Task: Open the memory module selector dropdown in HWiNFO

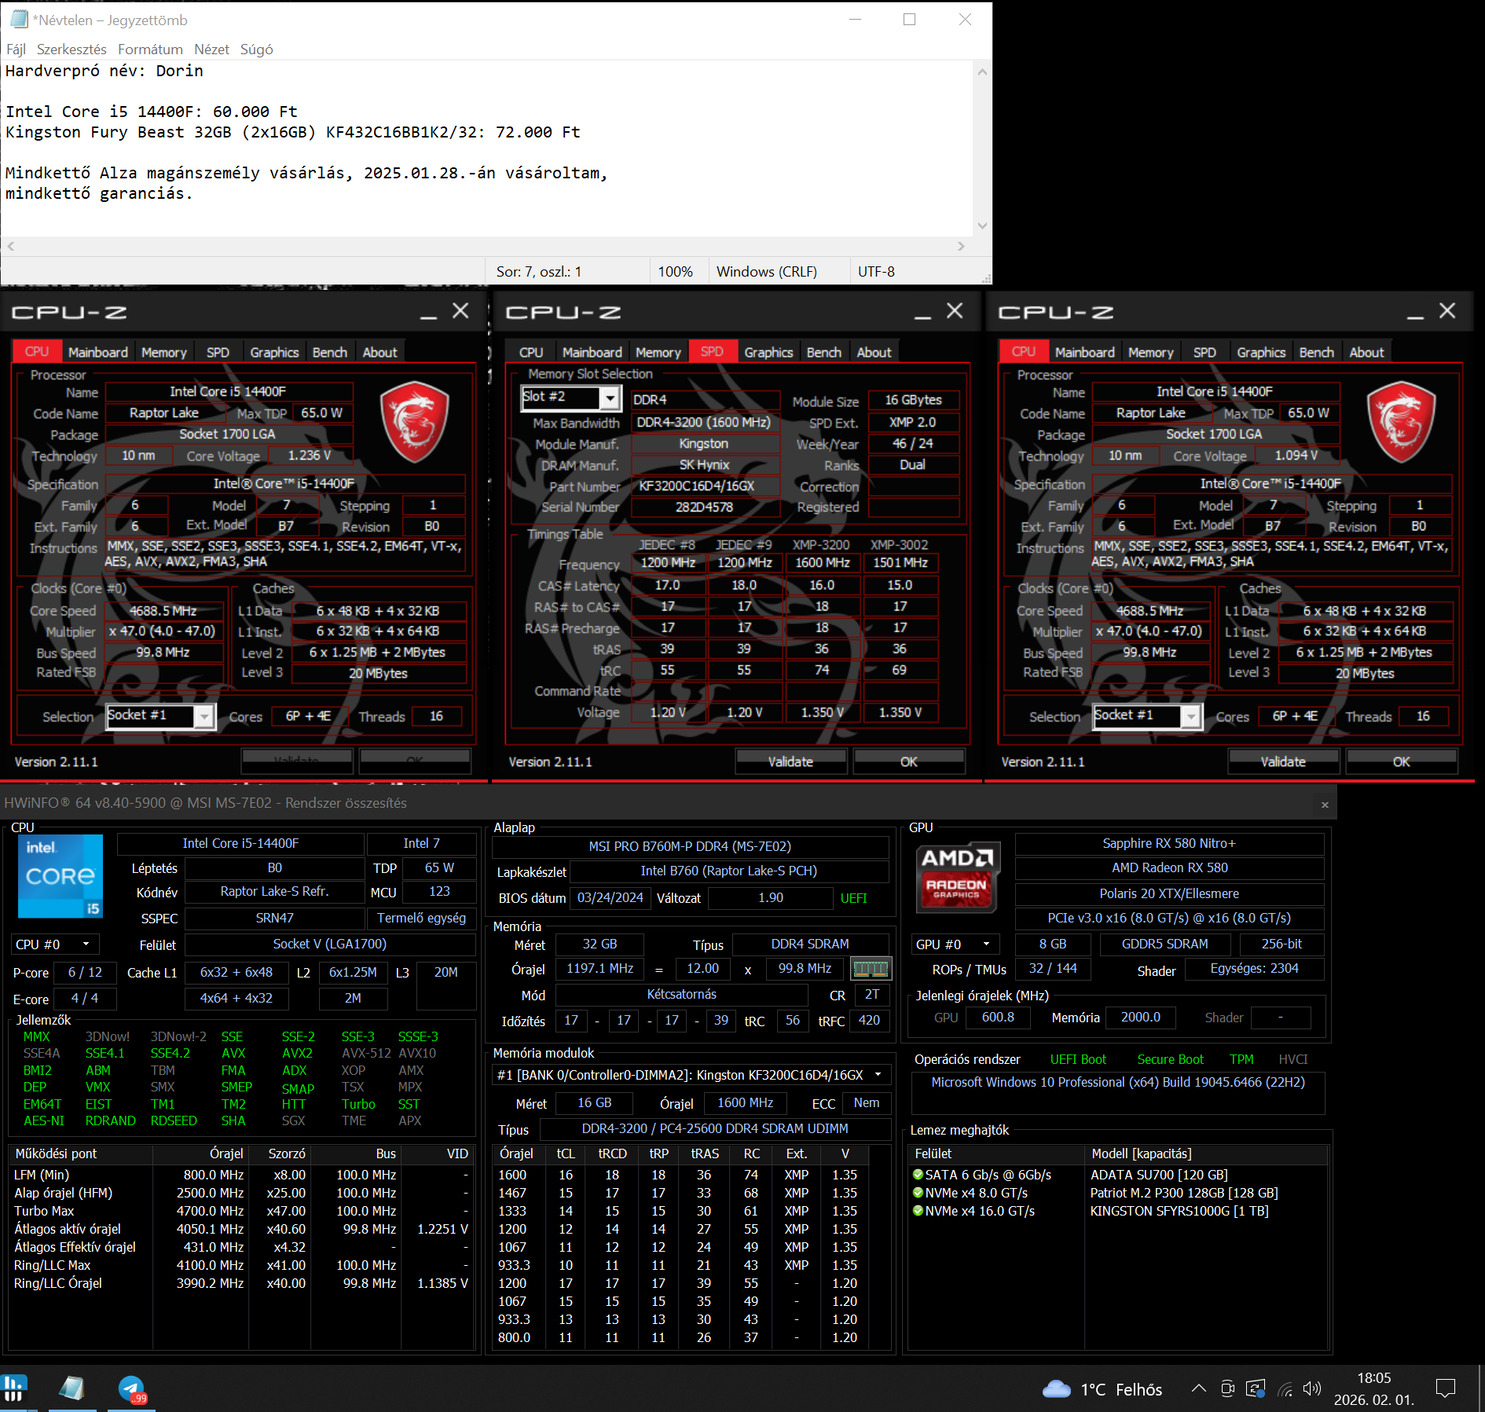Action: pyautogui.click(x=691, y=1075)
